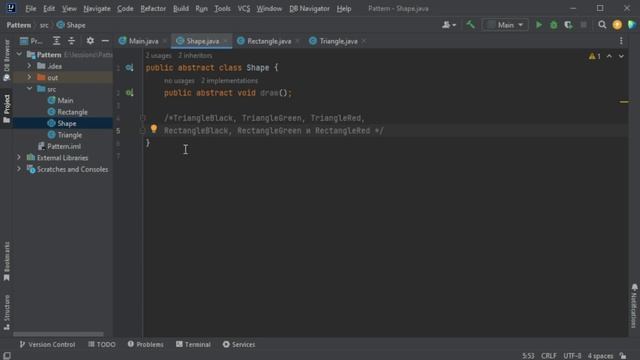Build project with hammer icon

pos(470,25)
